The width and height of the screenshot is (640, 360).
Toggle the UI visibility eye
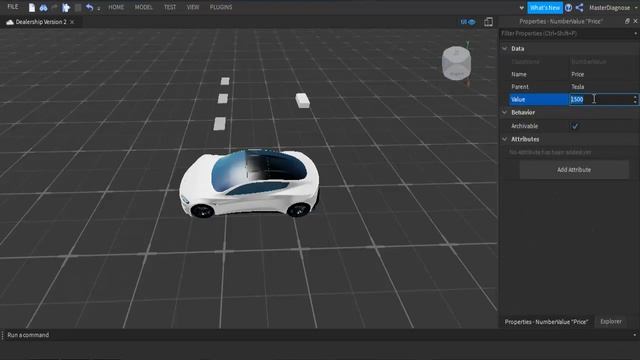point(468,22)
